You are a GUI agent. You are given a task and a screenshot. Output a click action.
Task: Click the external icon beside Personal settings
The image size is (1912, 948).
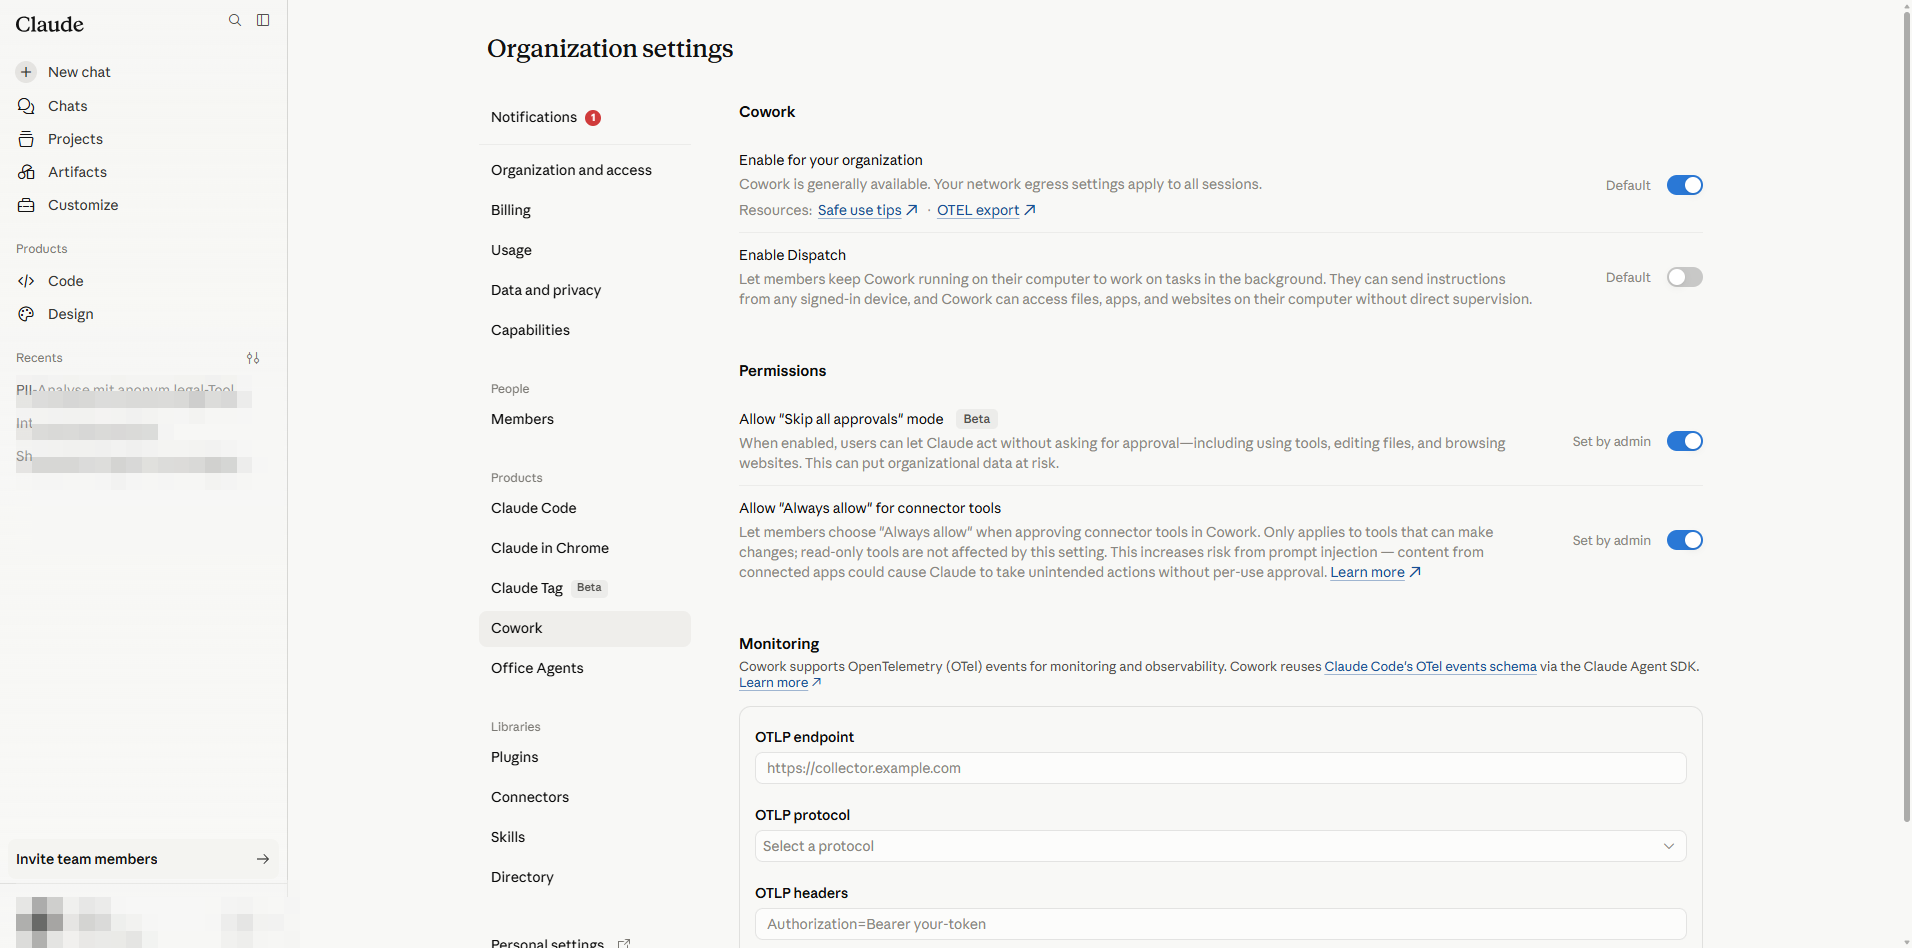click(624, 942)
